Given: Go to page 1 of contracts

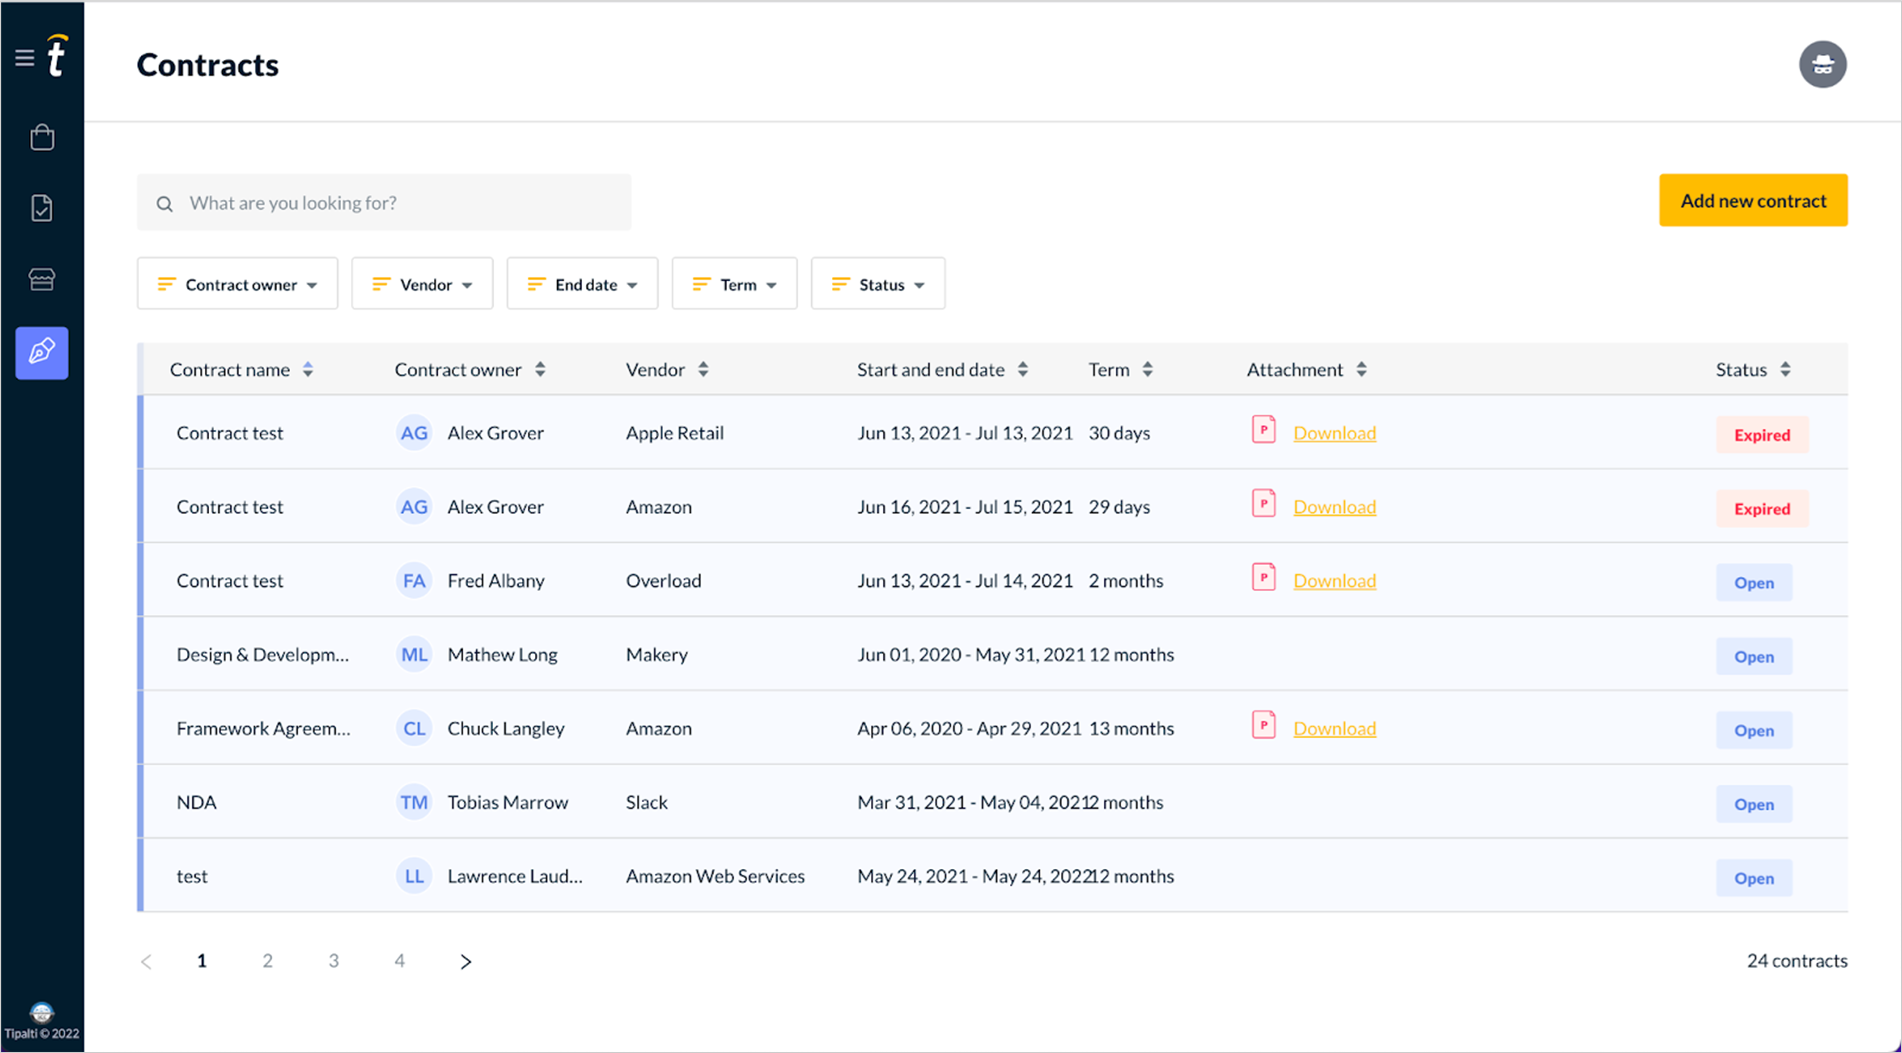Looking at the screenshot, I should coord(202,961).
